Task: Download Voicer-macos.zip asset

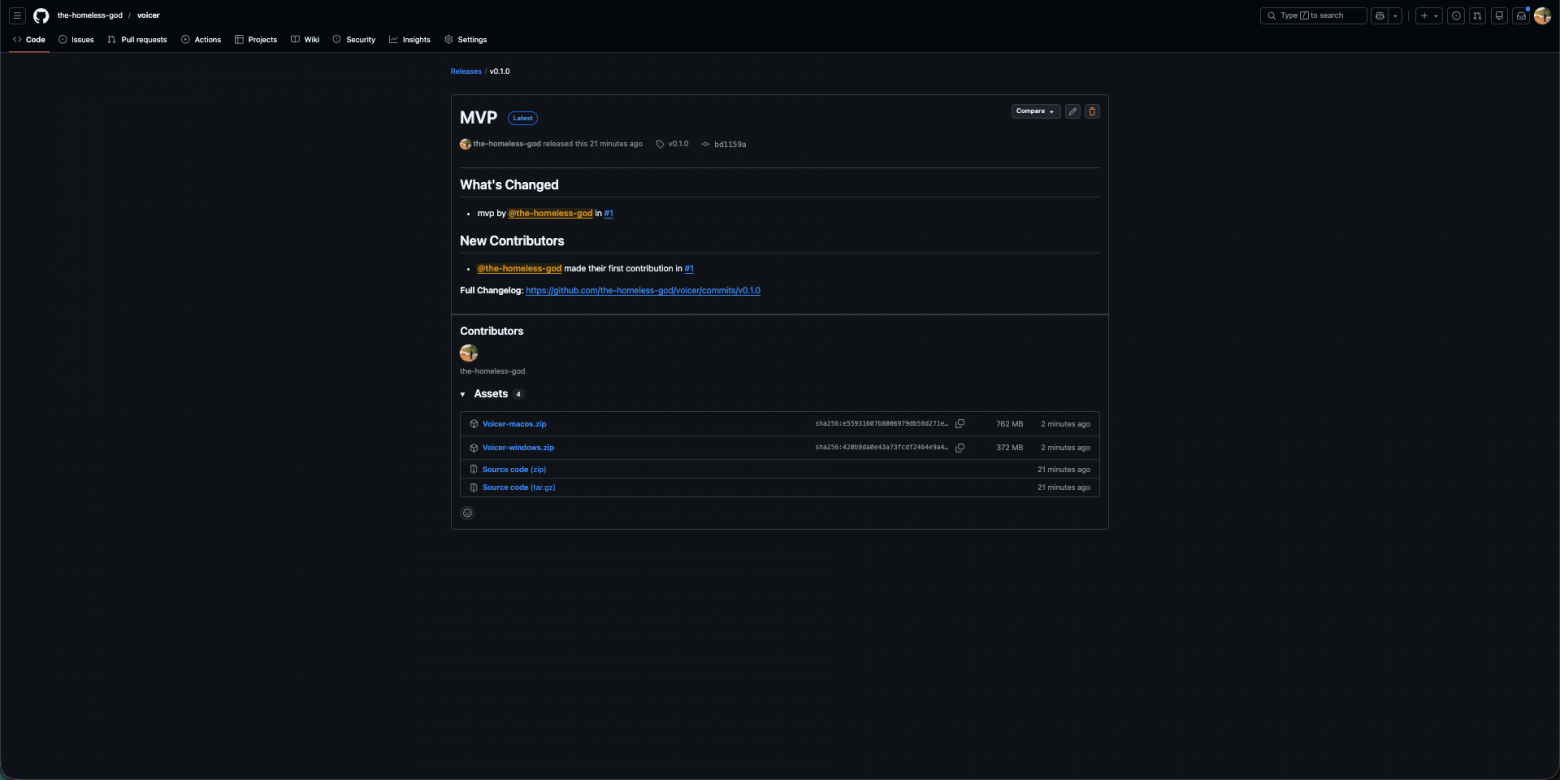Action: tap(514, 424)
